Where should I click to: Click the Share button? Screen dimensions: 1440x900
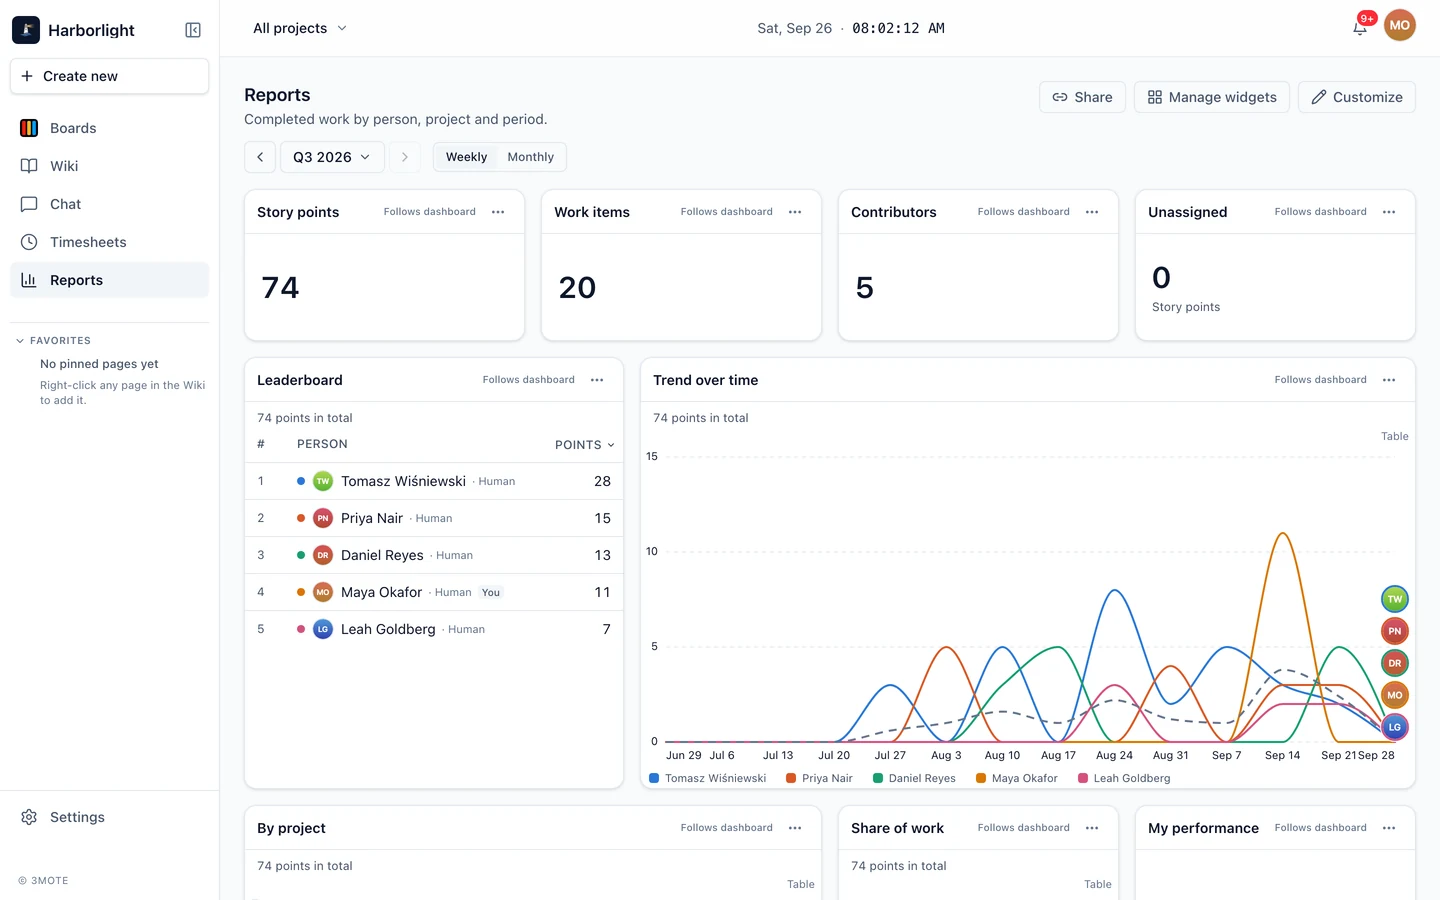click(1083, 97)
